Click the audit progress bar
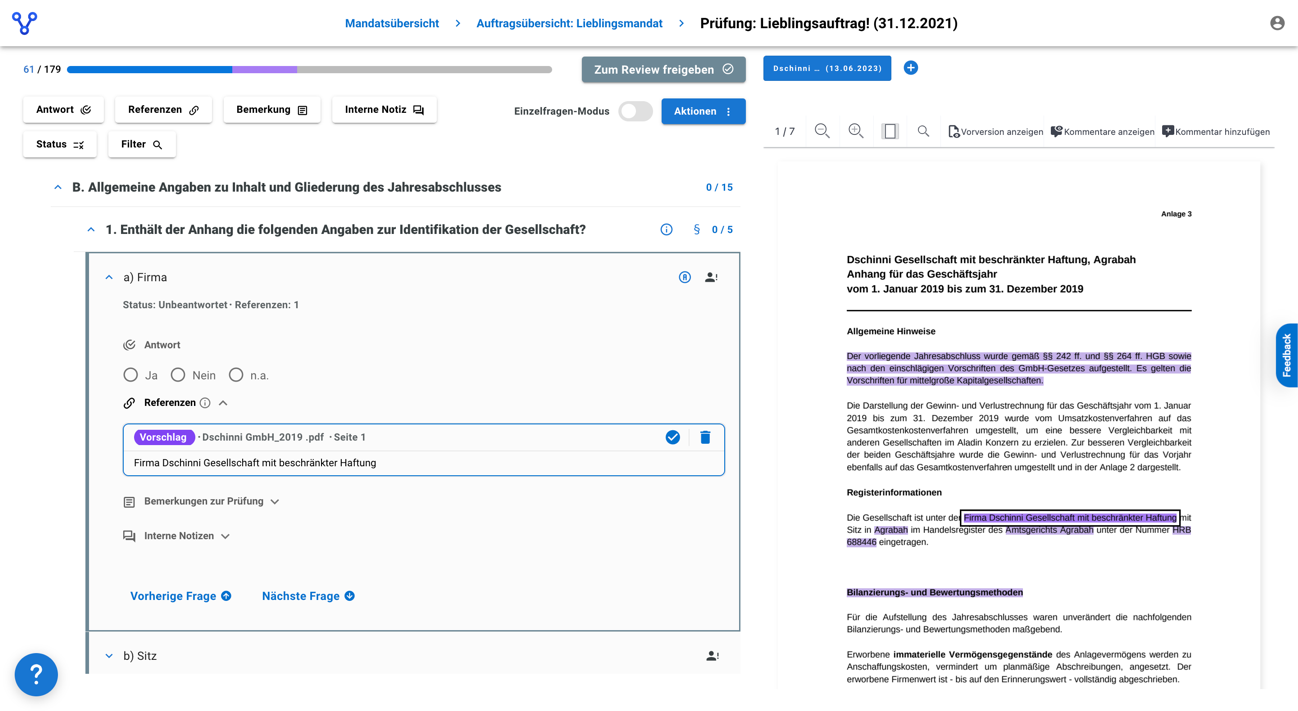1298x711 pixels. click(x=309, y=70)
